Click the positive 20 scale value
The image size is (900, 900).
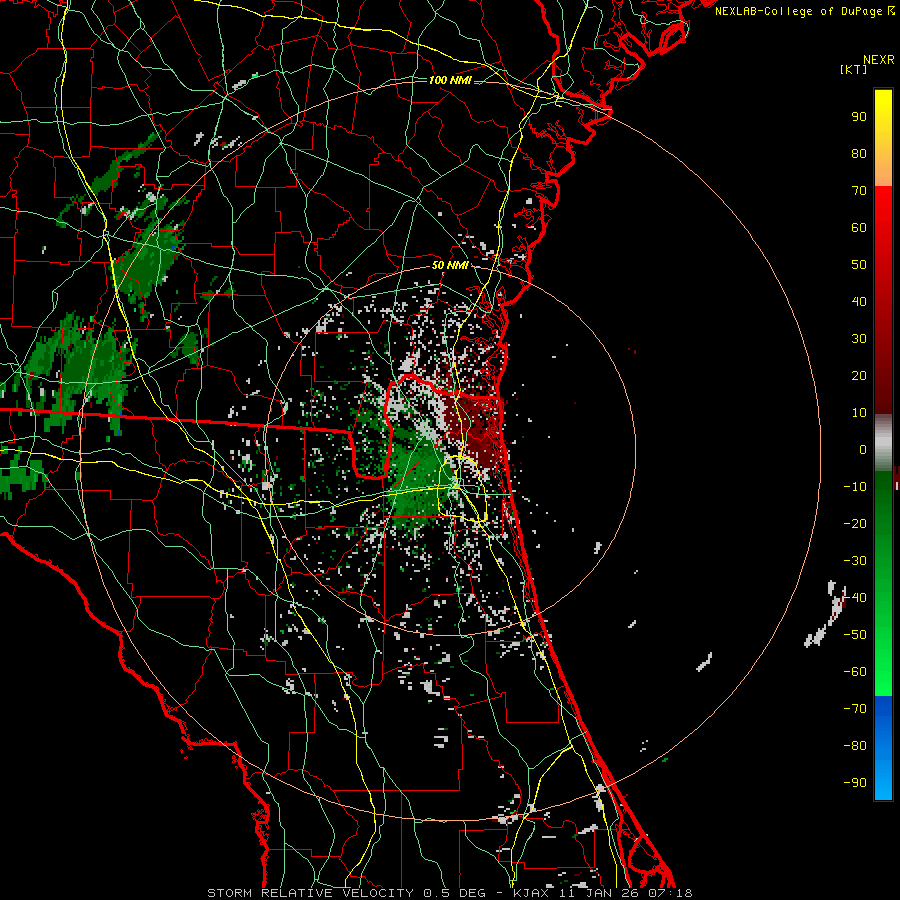pos(859,375)
